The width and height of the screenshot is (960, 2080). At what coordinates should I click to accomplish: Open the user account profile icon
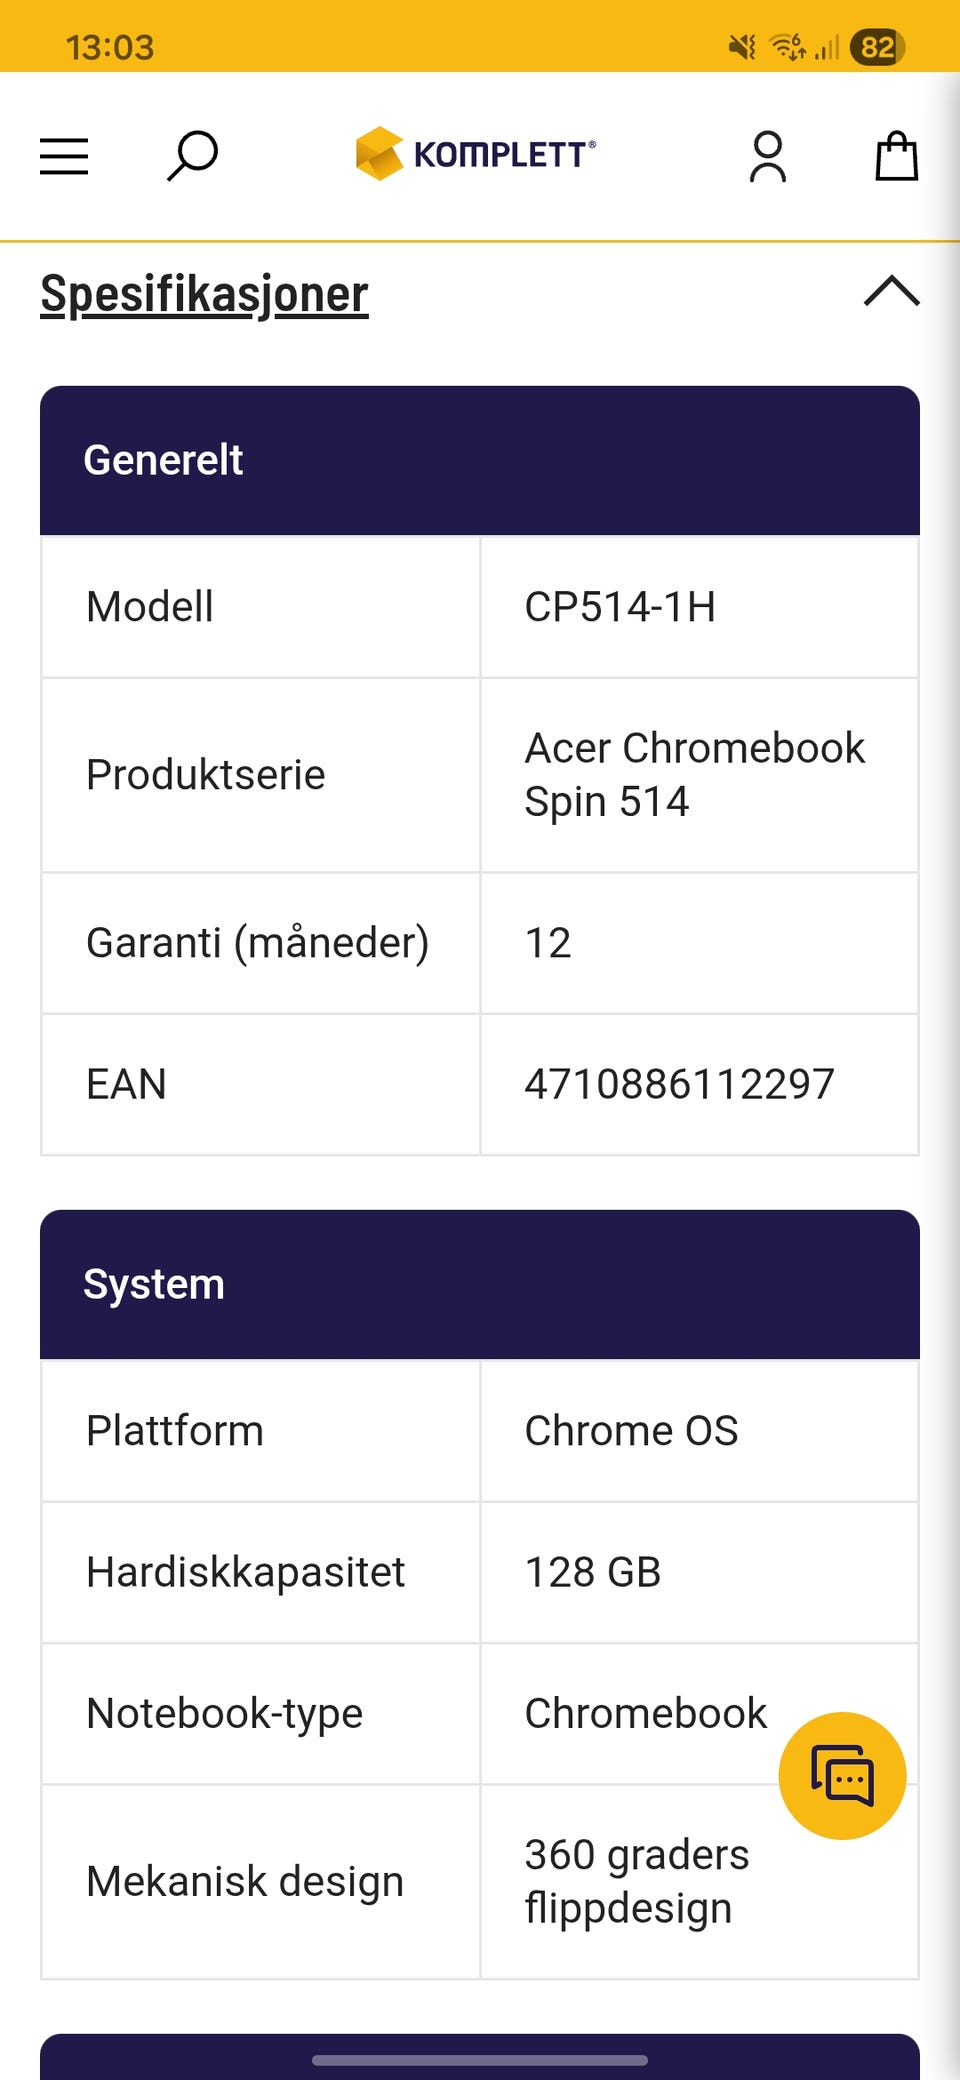pyautogui.click(x=768, y=157)
